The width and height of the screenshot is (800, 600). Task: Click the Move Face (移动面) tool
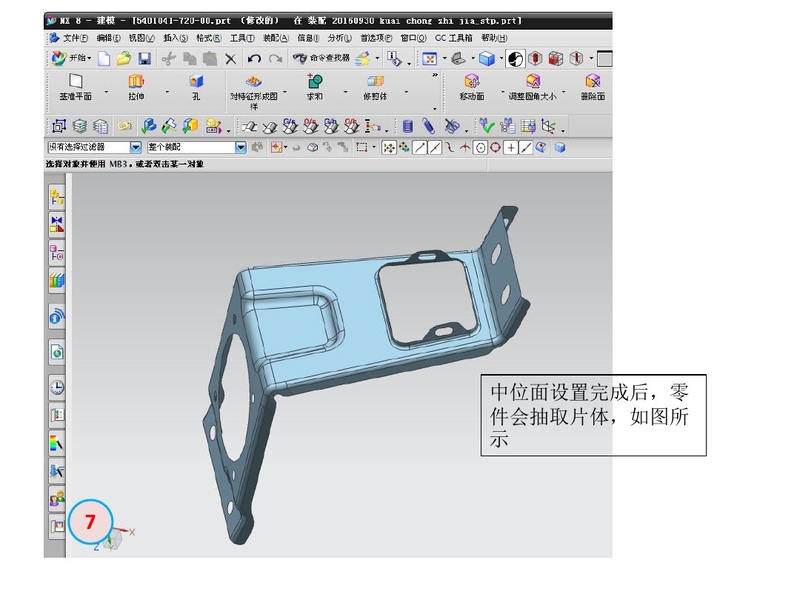tap(472, 87)
